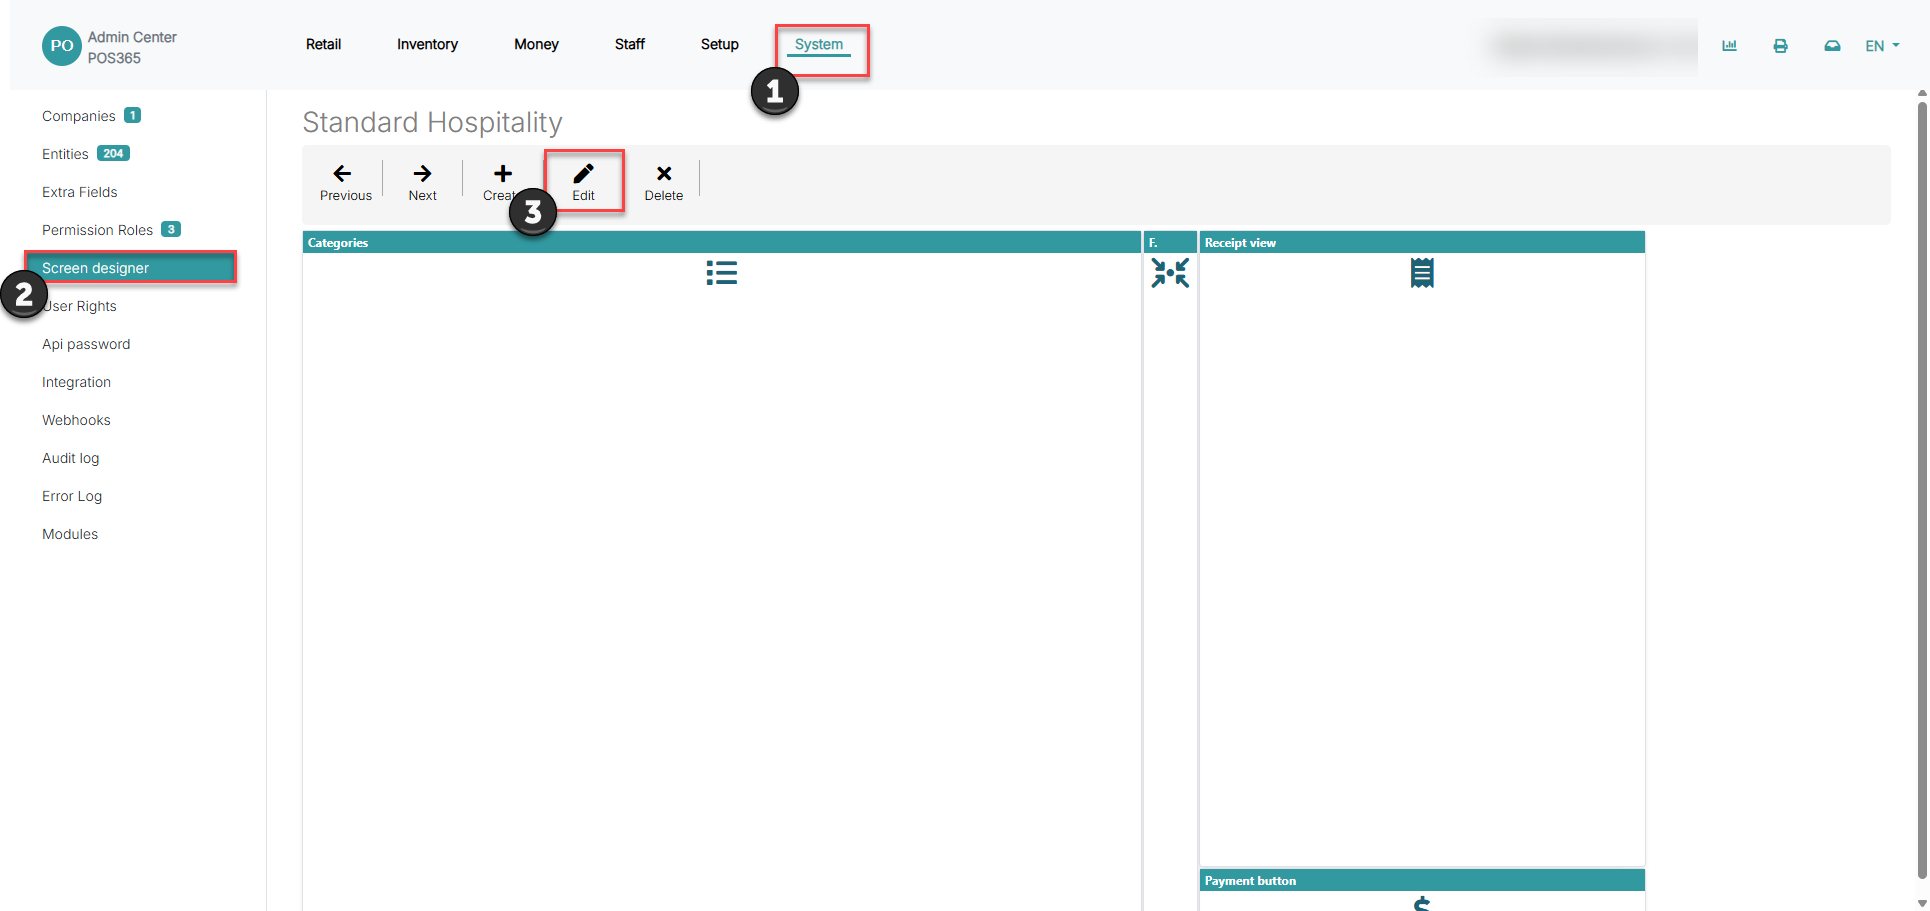Screen dimensions: 1930x911
Task: Open the statistics chart icon in header
Action: pos(1729,46)
